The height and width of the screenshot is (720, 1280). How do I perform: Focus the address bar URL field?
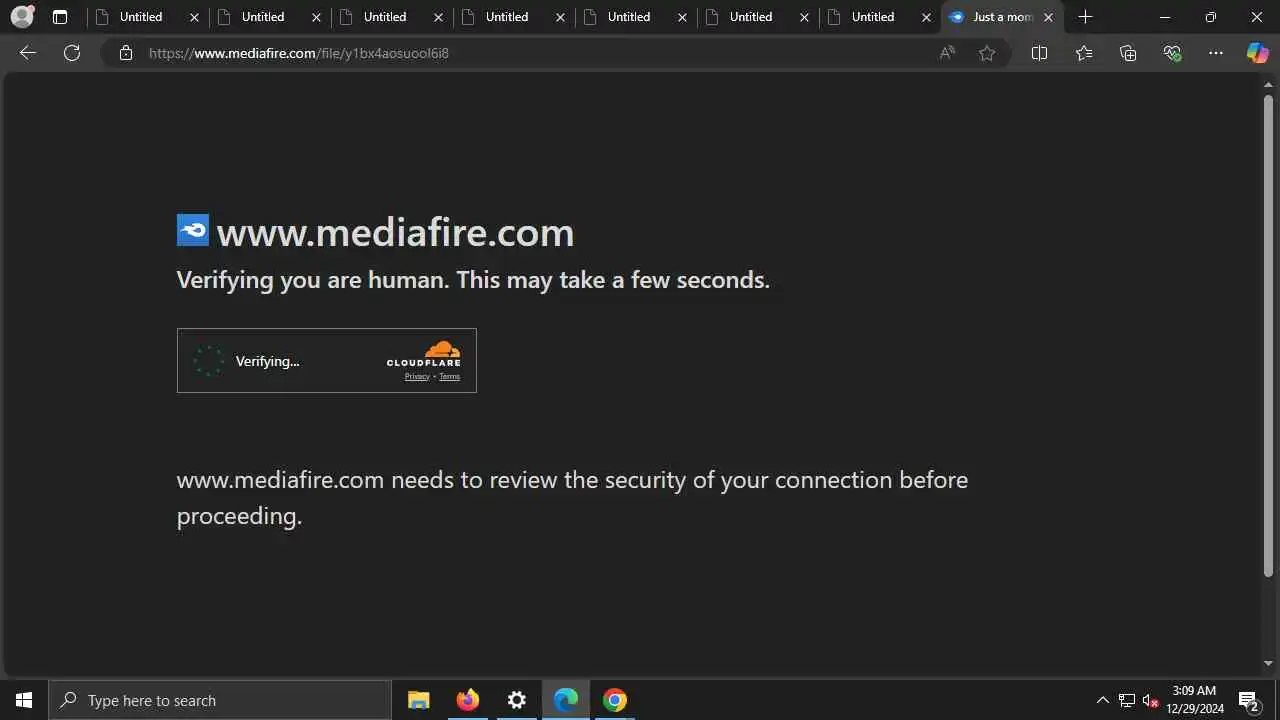[x=540, y=53]
